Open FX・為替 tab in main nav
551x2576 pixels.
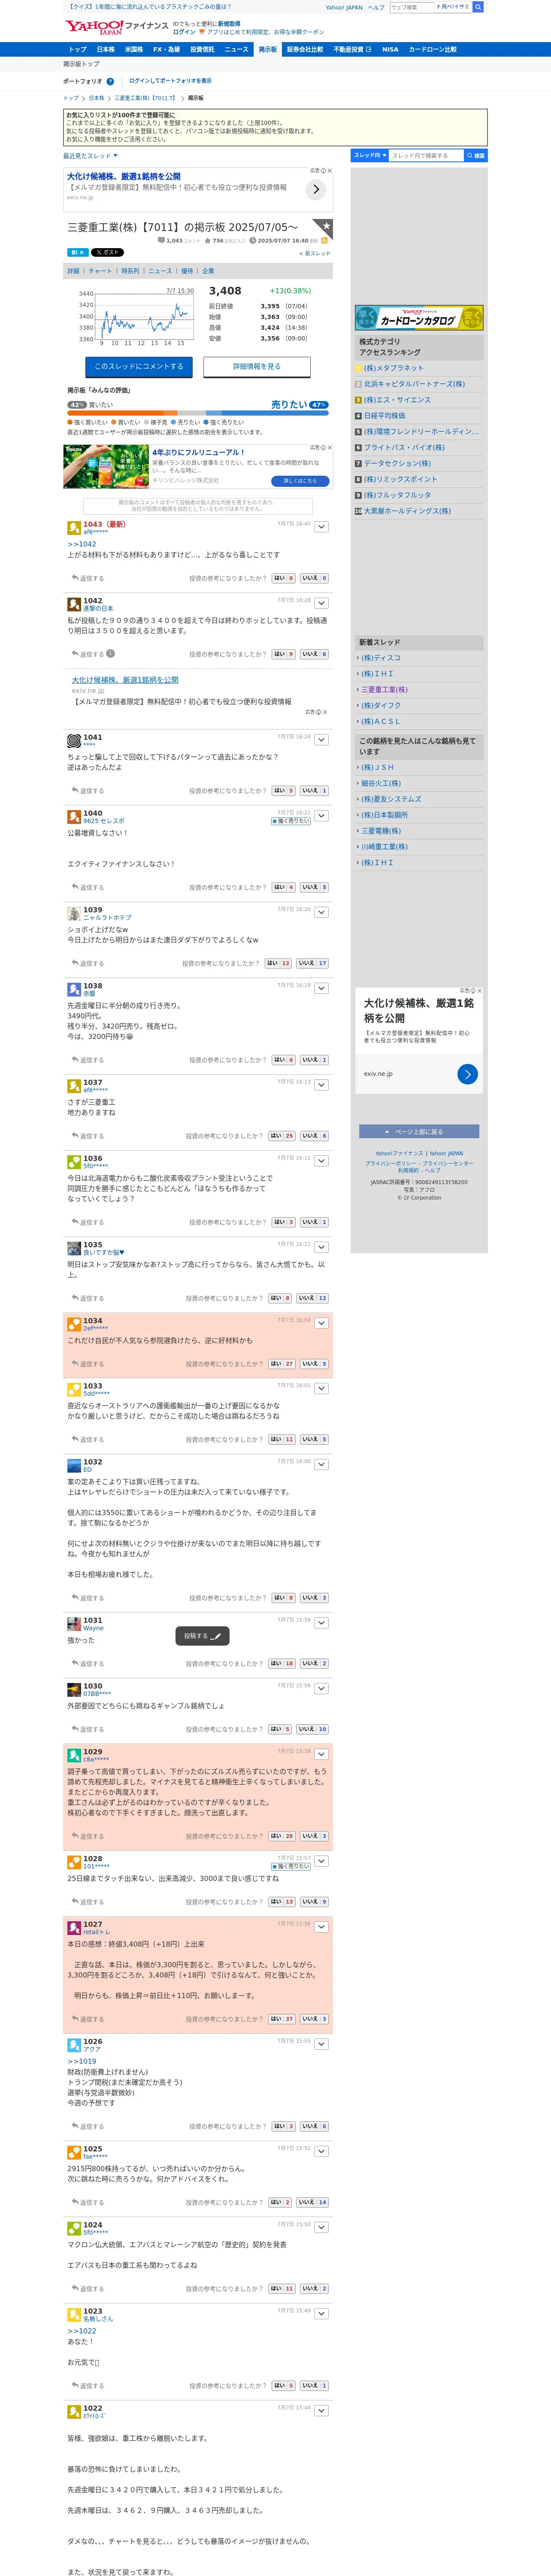pyautogui.click(x=166, y=49)
